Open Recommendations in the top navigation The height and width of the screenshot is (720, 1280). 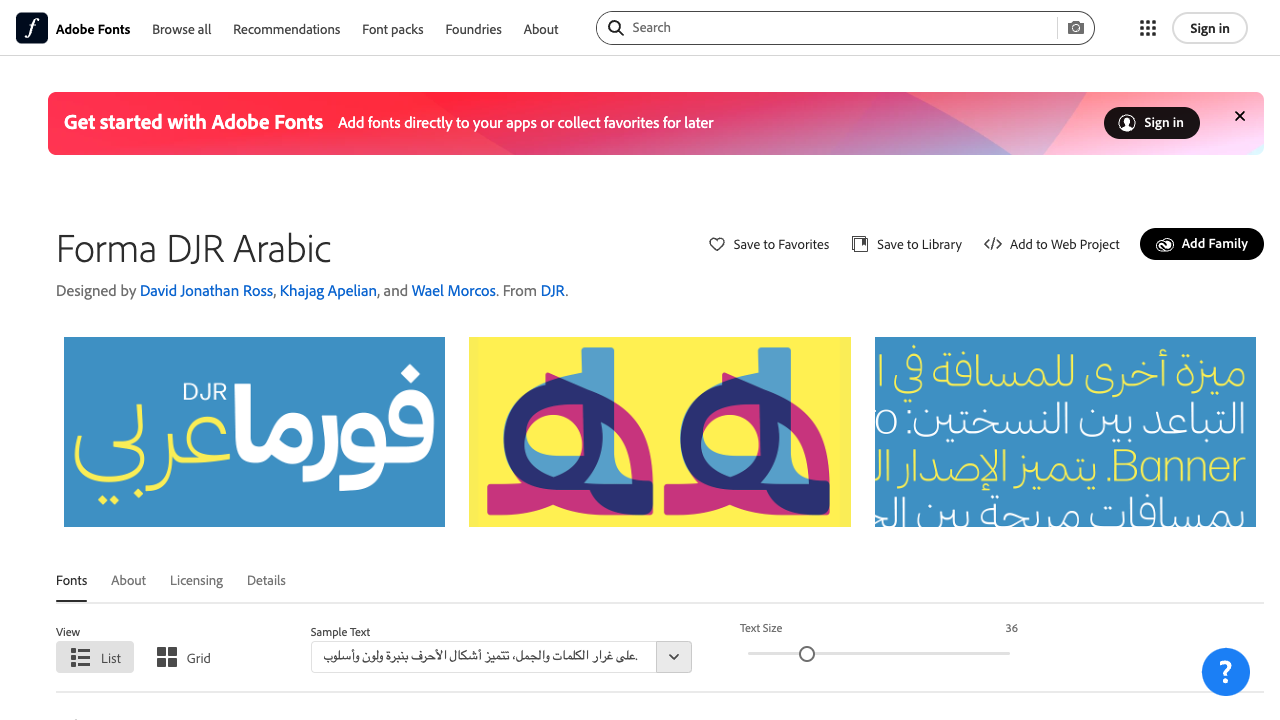coord(287,29)
